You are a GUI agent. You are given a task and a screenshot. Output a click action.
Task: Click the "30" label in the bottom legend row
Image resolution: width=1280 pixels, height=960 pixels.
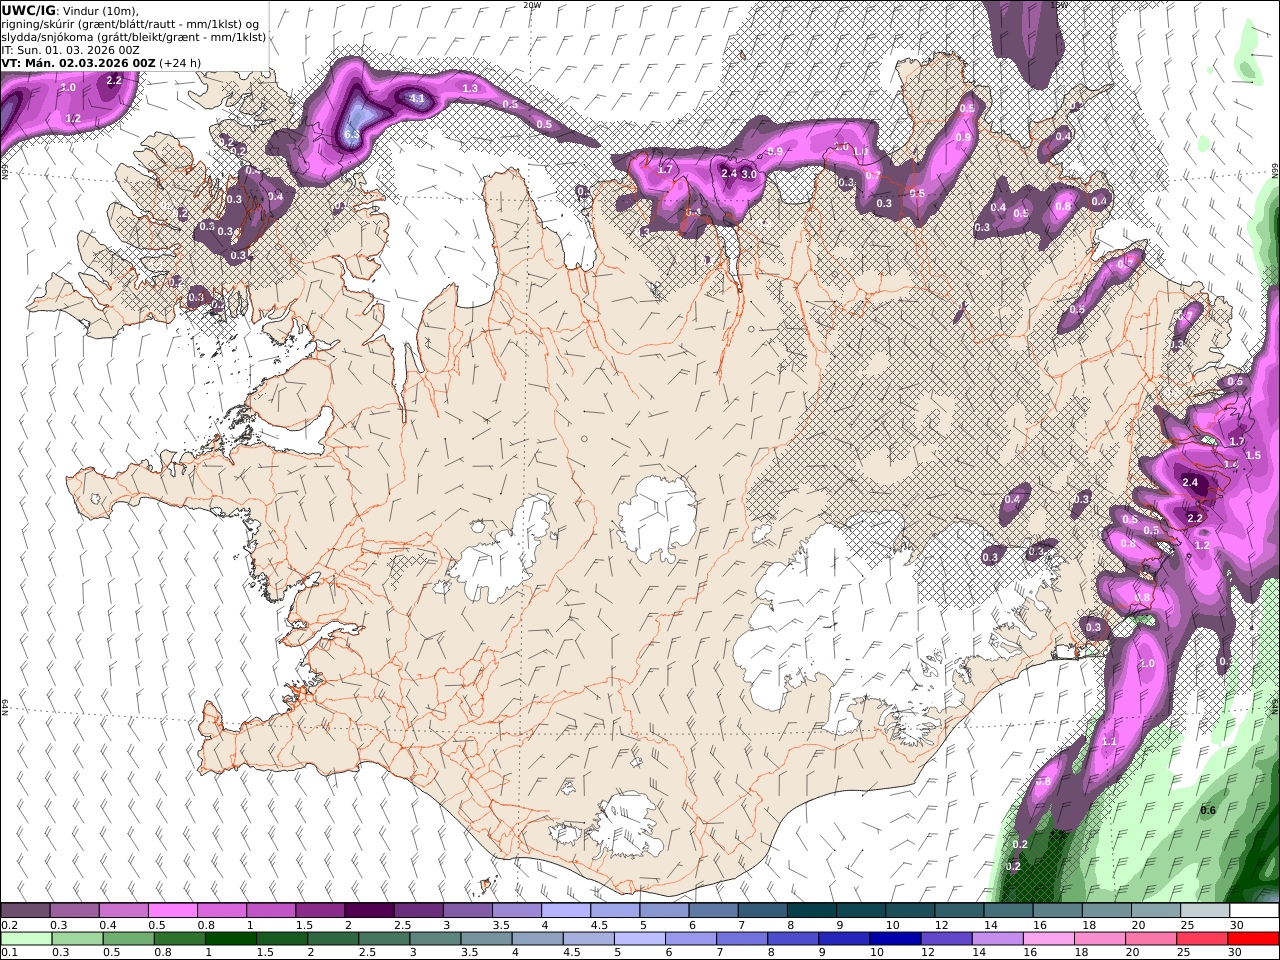click(1235, 953)
